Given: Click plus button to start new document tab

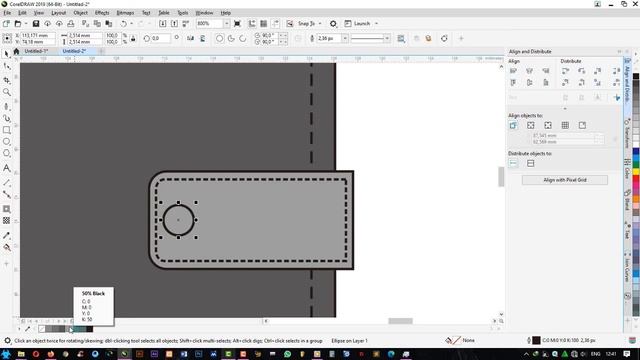Looking at the screenshot, I should [101, 51].
